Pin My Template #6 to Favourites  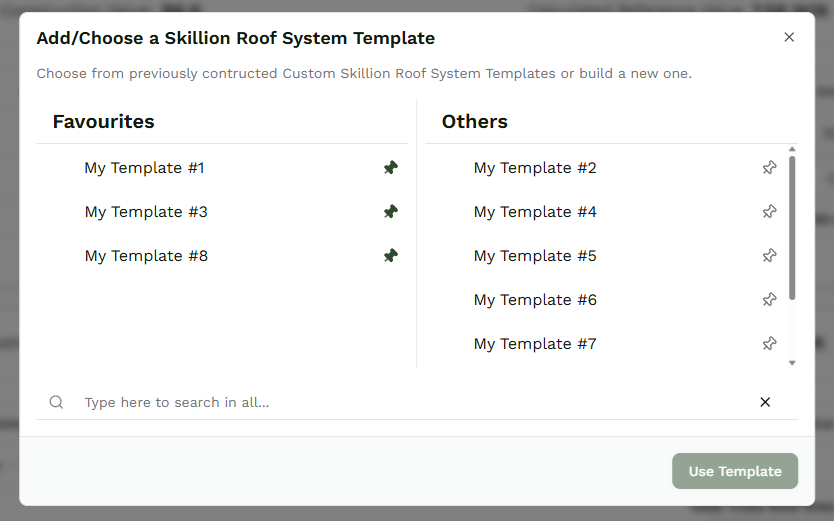pyautogui.click(x=769, y=300)
